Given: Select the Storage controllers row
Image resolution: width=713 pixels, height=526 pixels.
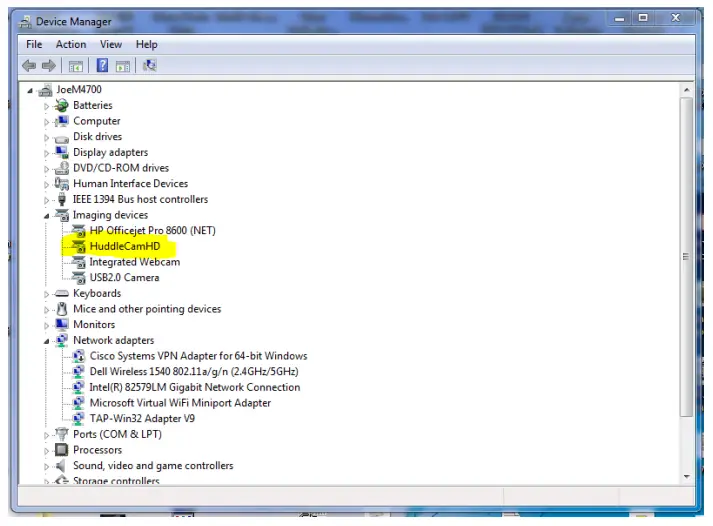Looking at the screenshot, I should click(116, 481).
